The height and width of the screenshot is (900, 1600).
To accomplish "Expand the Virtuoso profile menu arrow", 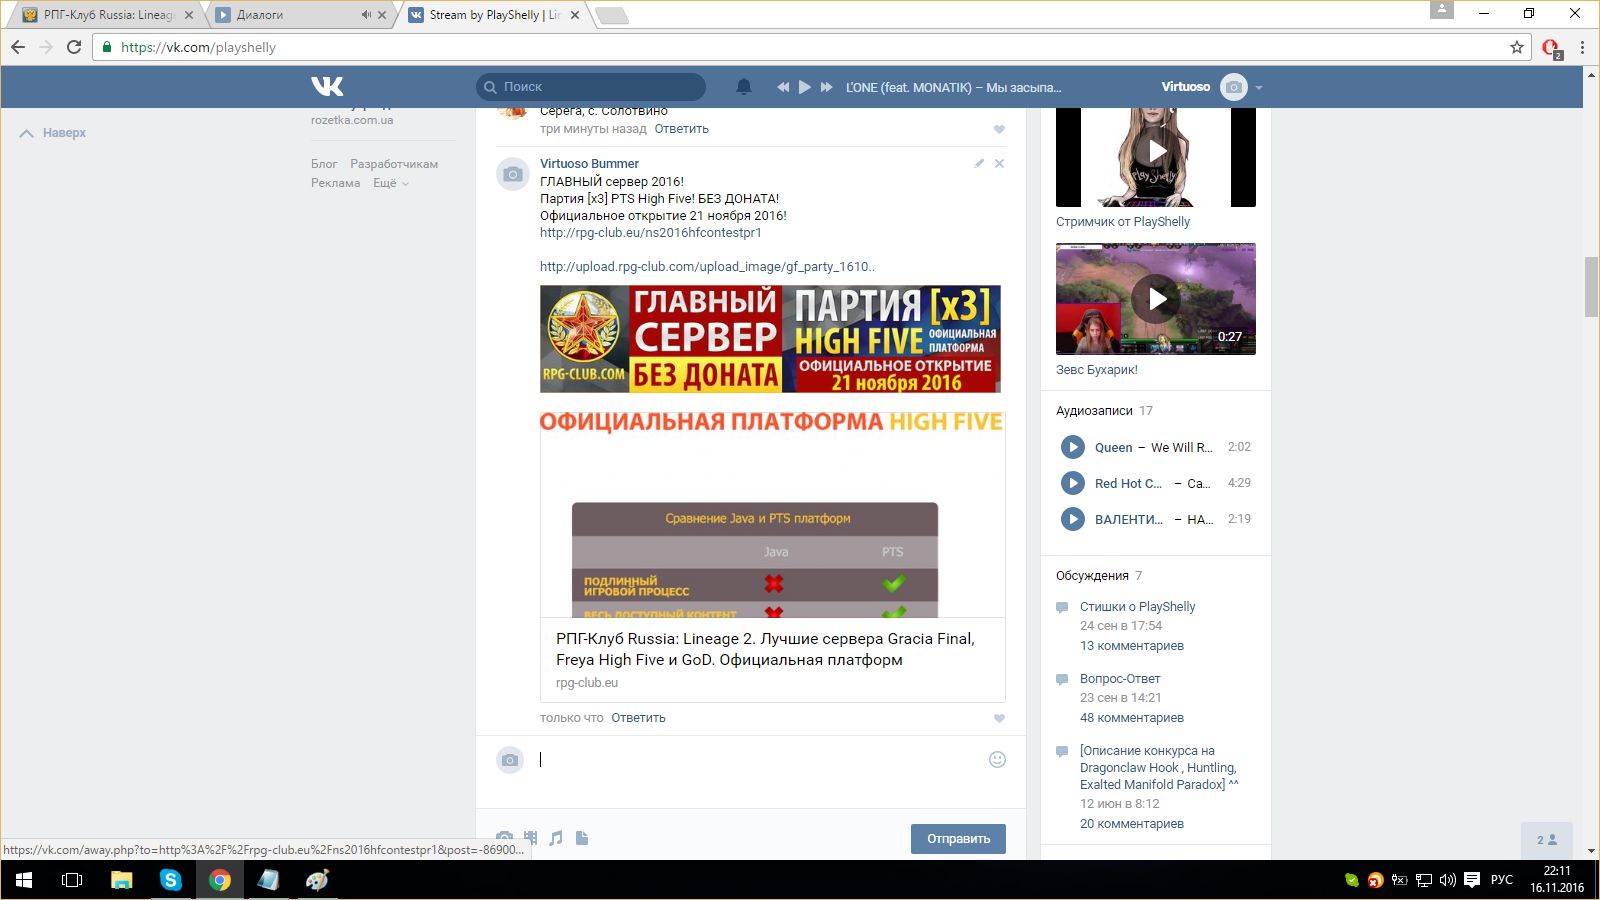I will [x=1259, y=88].
